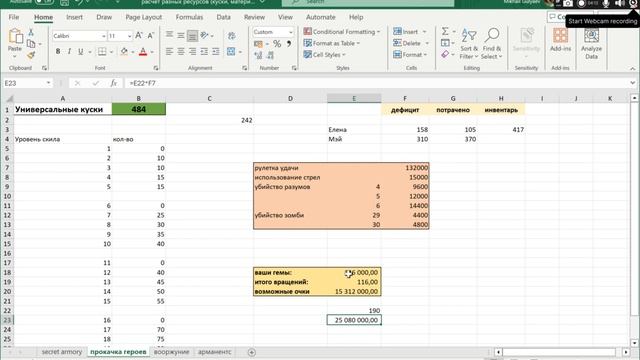Select column E header

(354, 98)
